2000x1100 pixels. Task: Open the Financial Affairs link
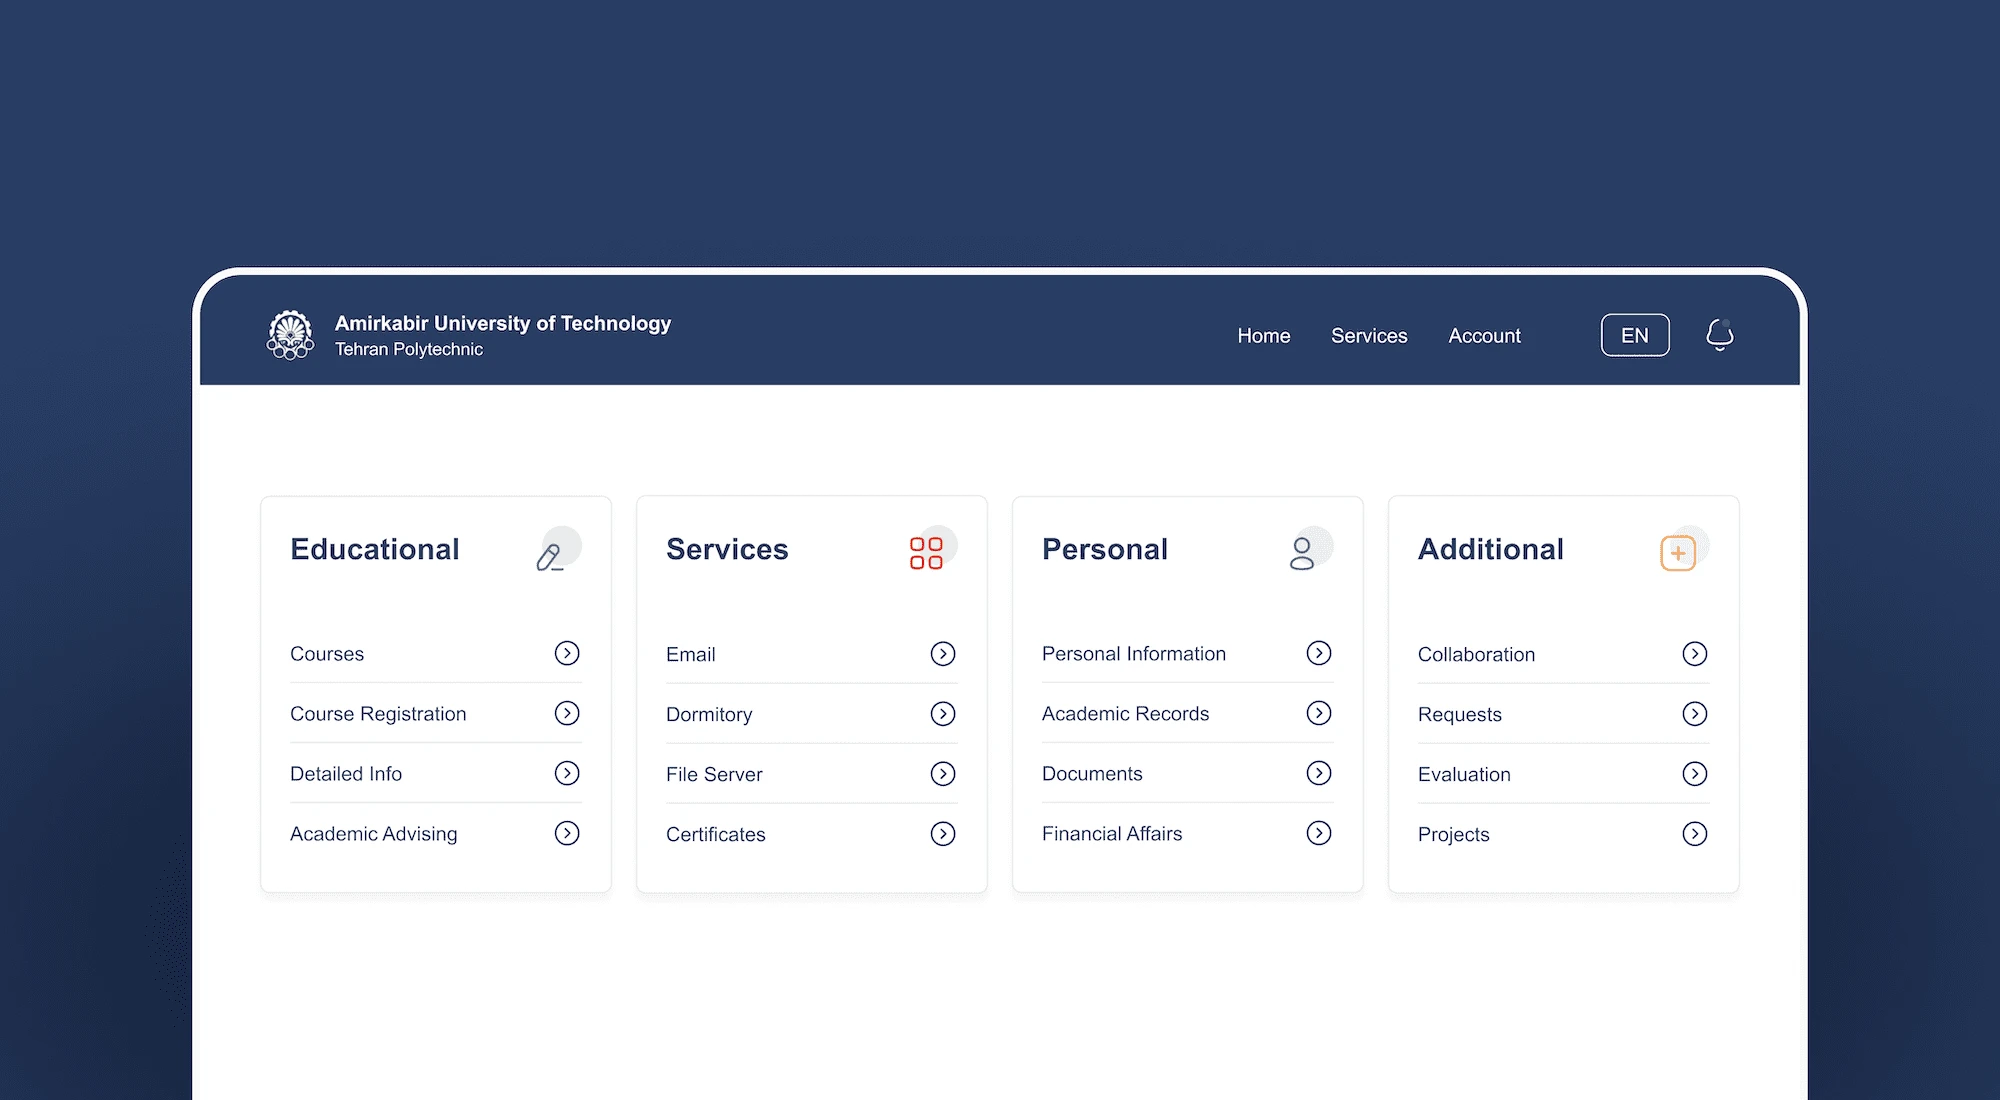(x=1112, y=834)
